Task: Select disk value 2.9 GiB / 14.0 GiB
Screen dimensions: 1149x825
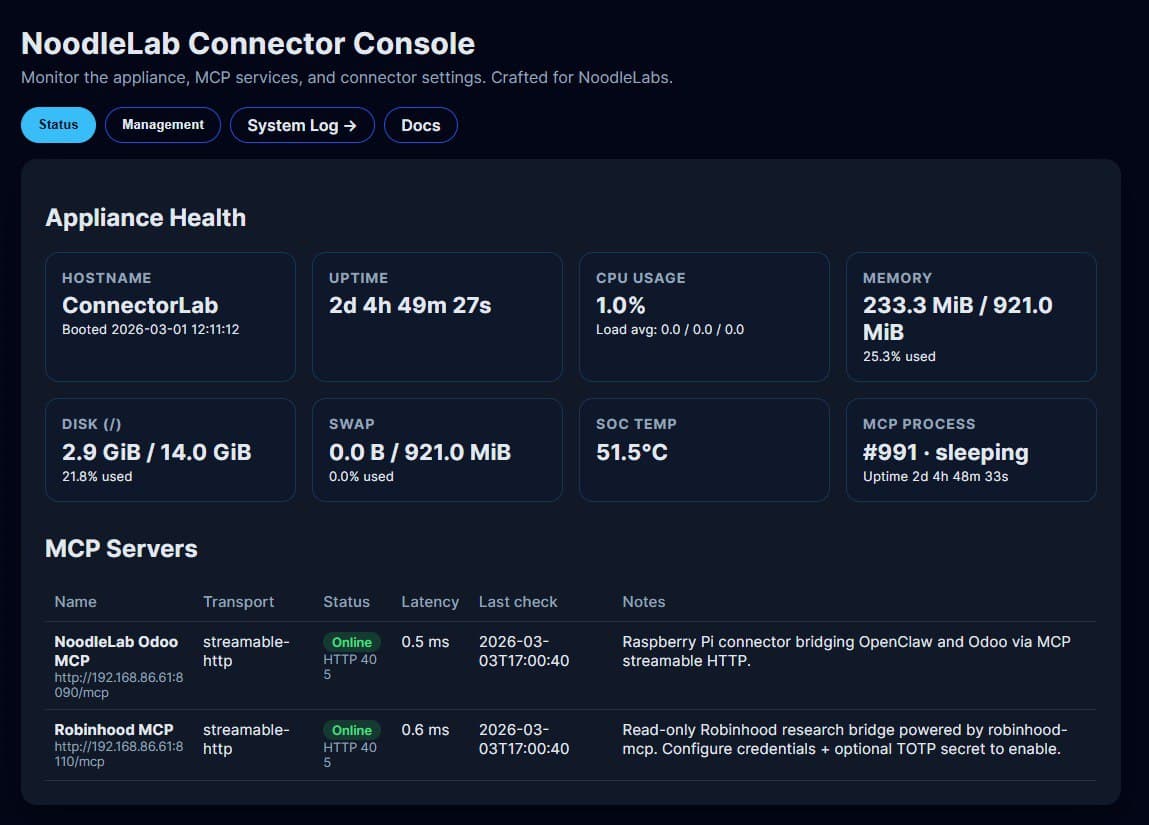Action: (156, 452)
